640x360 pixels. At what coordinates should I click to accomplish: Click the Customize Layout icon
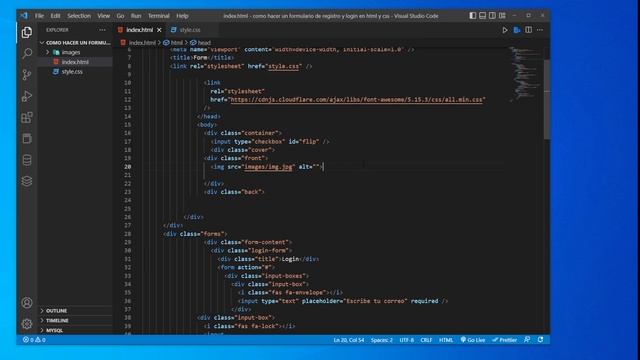tap(502, 16)
